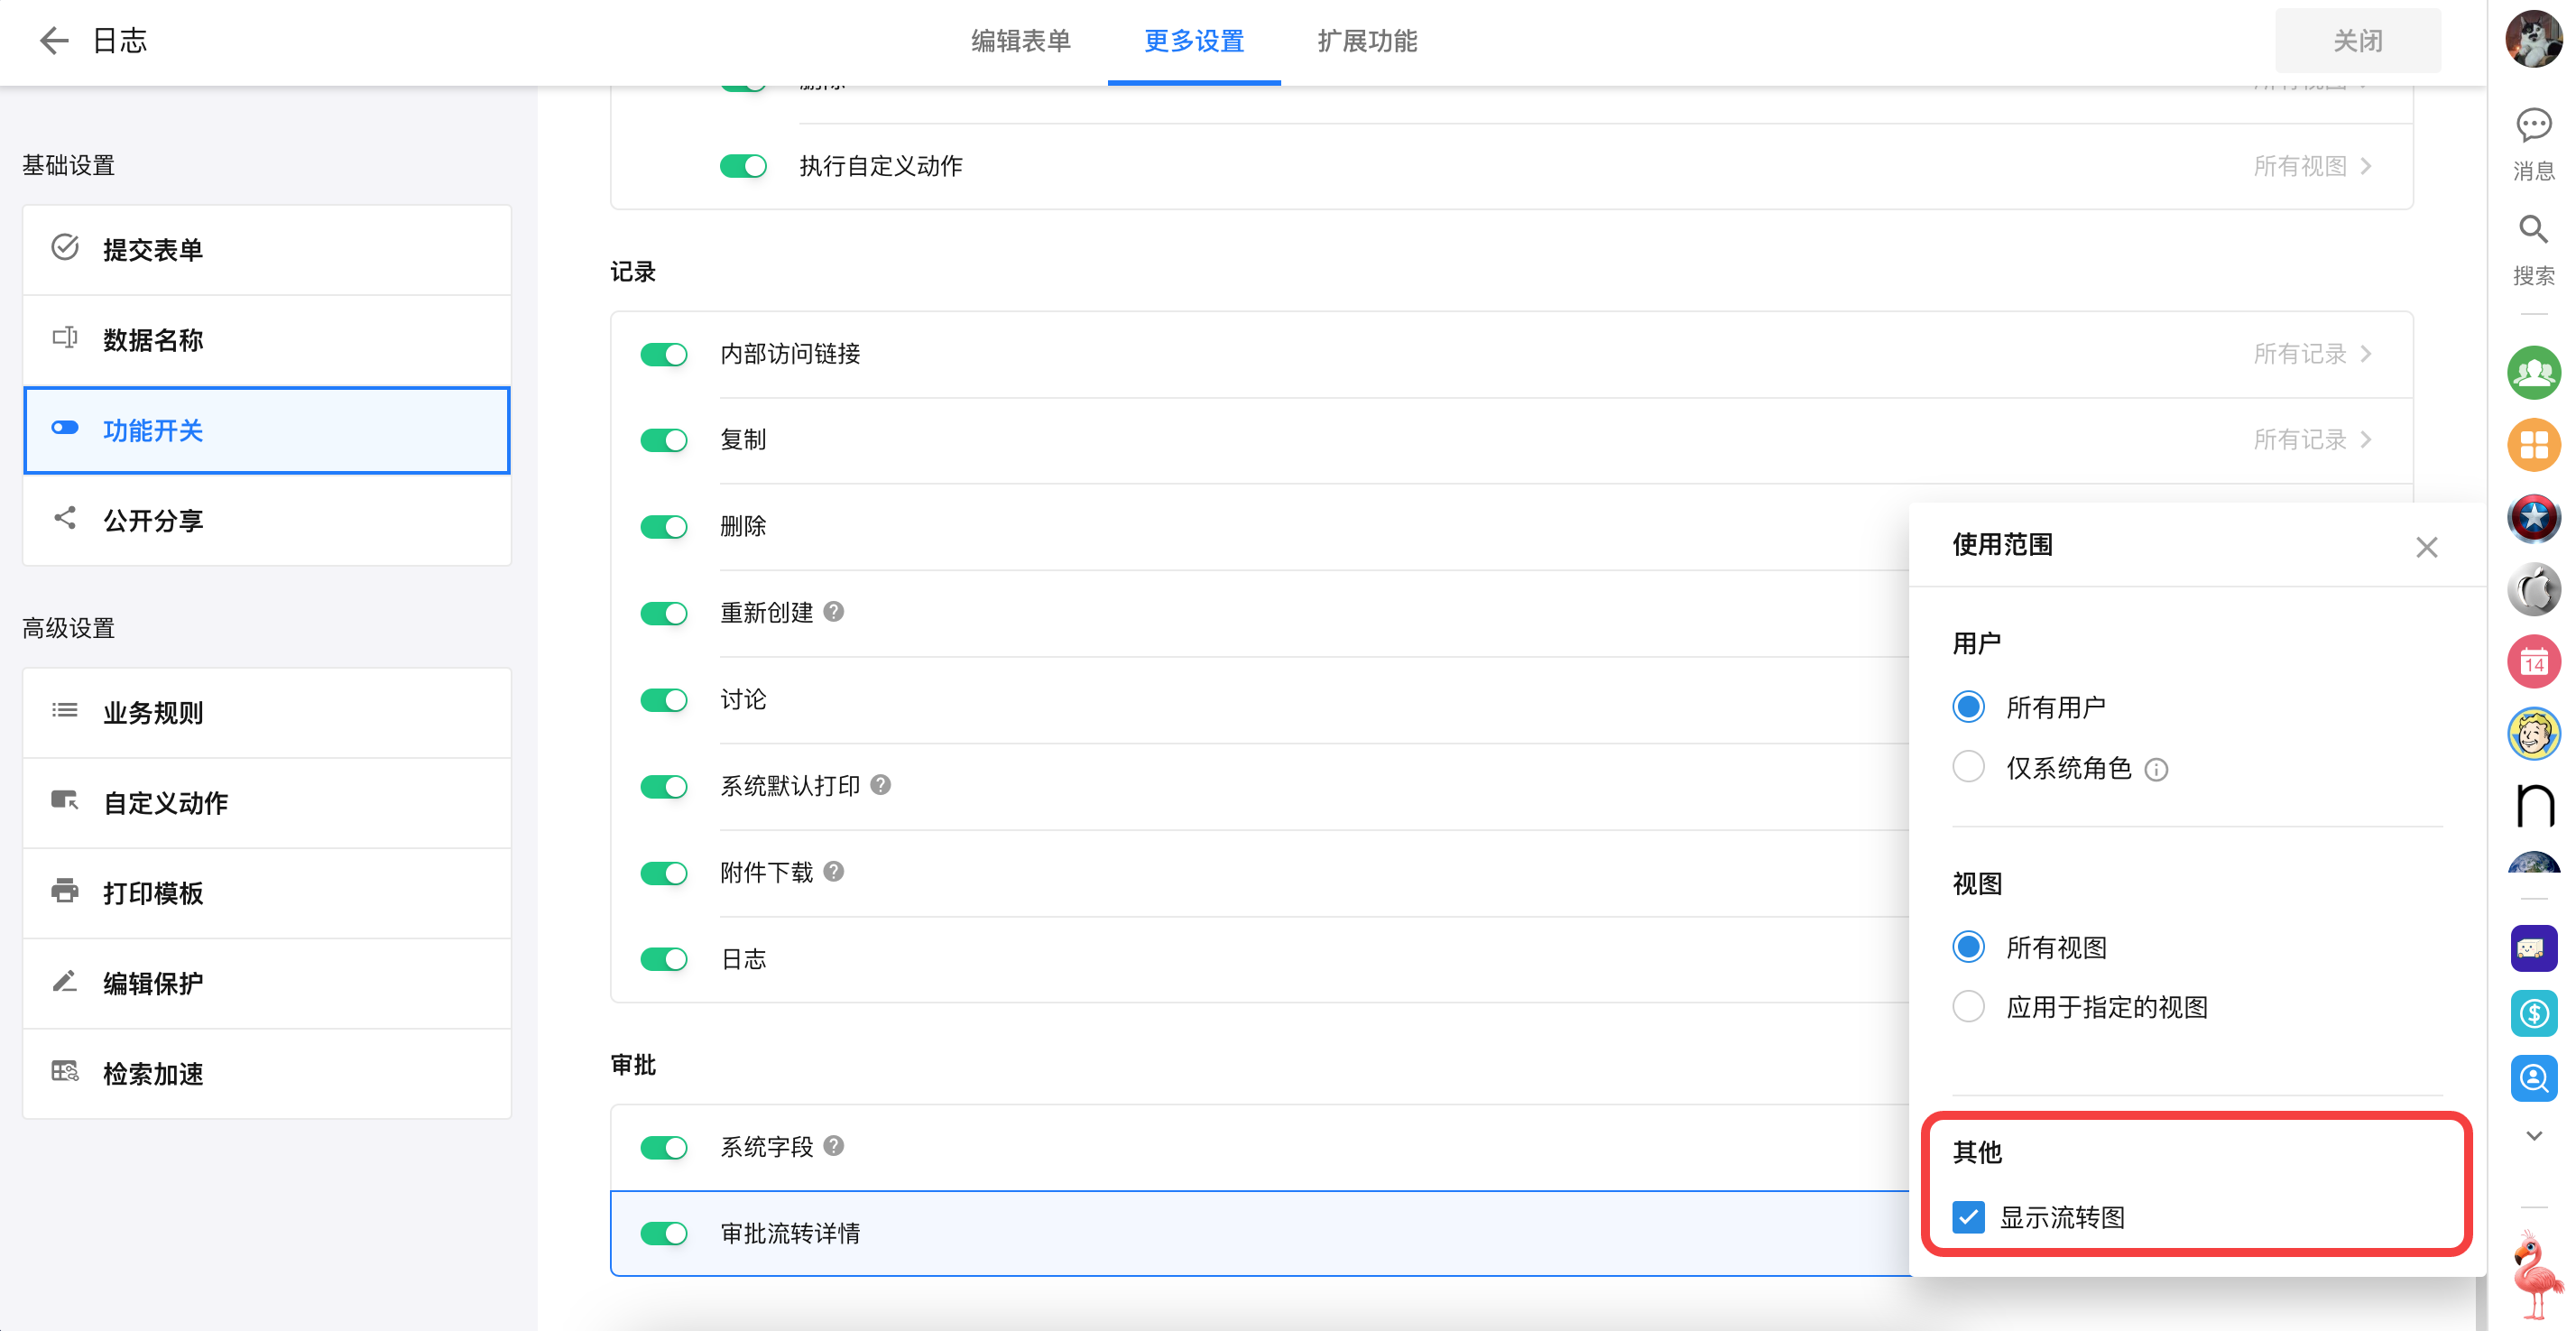Image resolution: width=2576 pixels, height=1331 pixels.
Task: Click help icon next to 重新创建
Action: [x=834, y=612]
